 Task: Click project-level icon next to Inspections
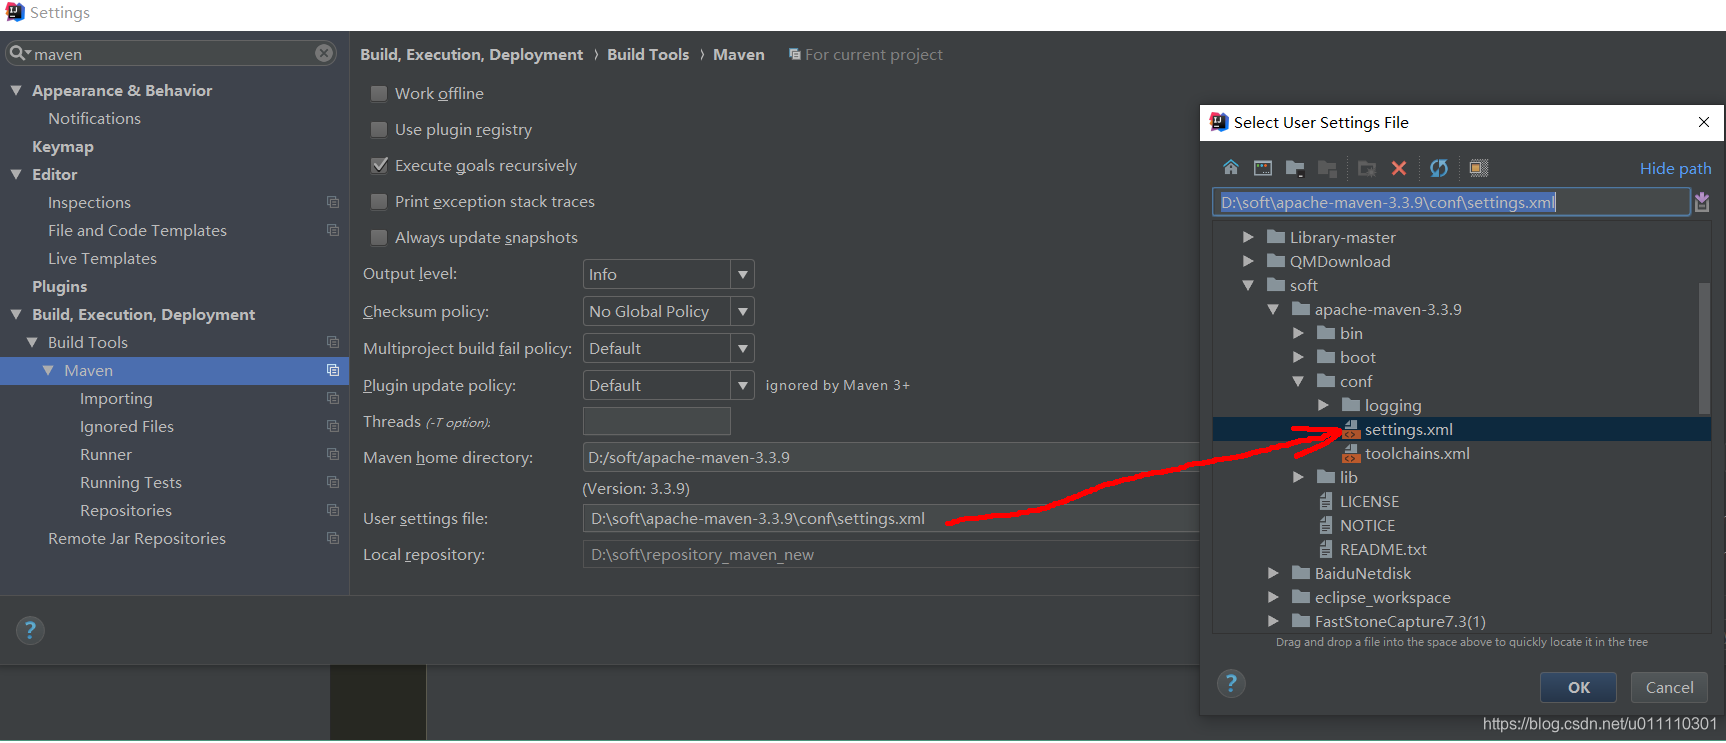[333, 202]
